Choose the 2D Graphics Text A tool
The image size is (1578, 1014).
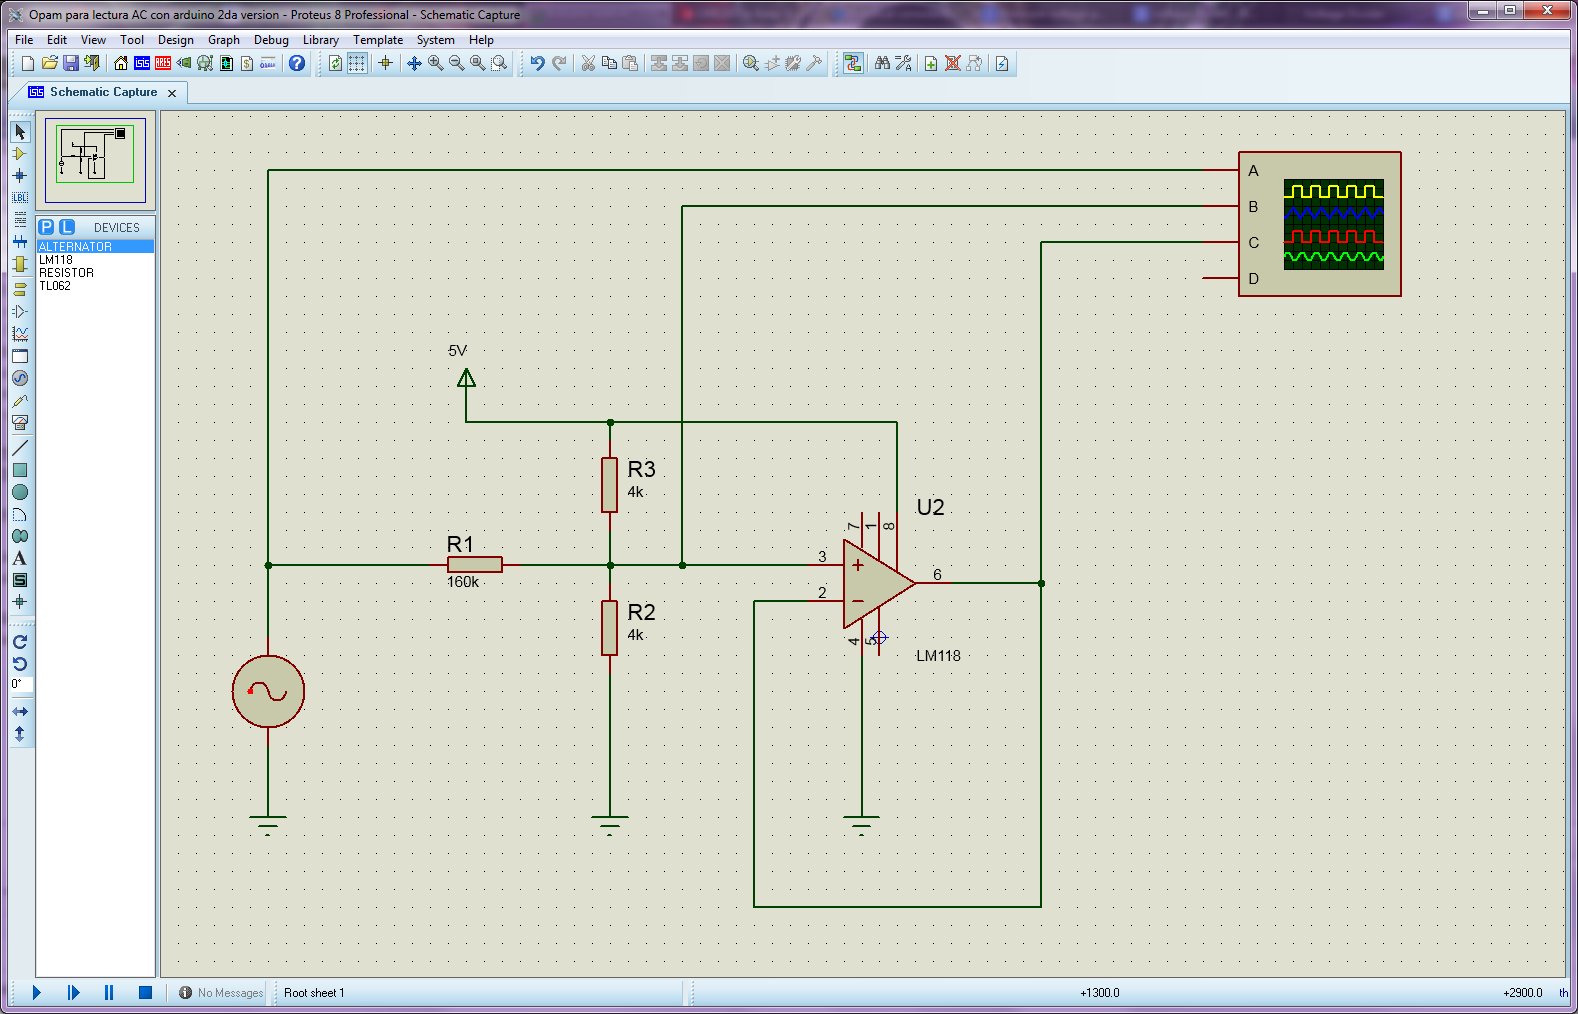[x=20, y=558]
